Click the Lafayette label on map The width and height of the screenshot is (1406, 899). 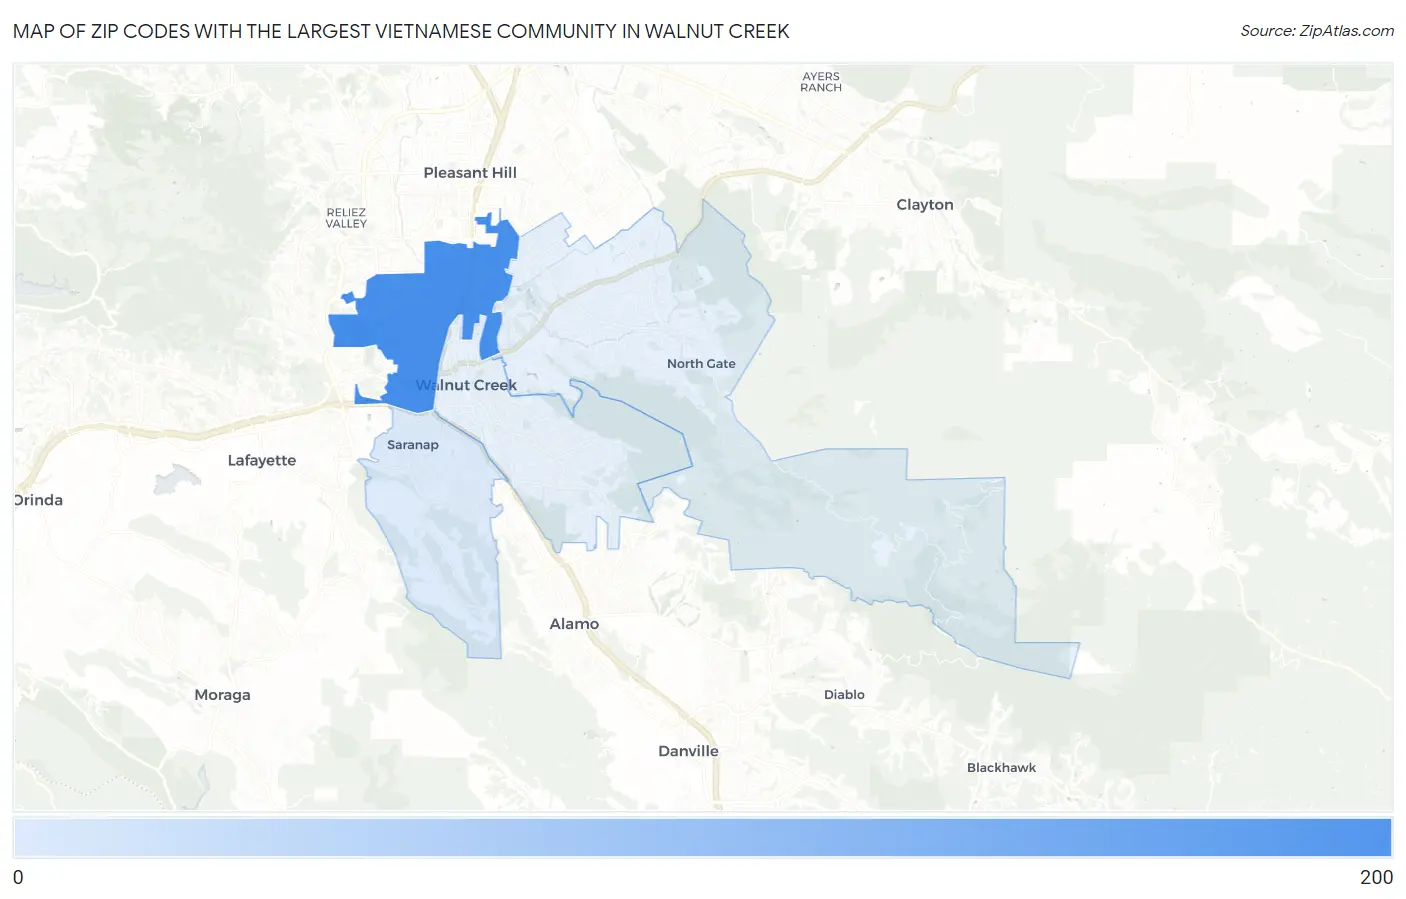point(262,460)
